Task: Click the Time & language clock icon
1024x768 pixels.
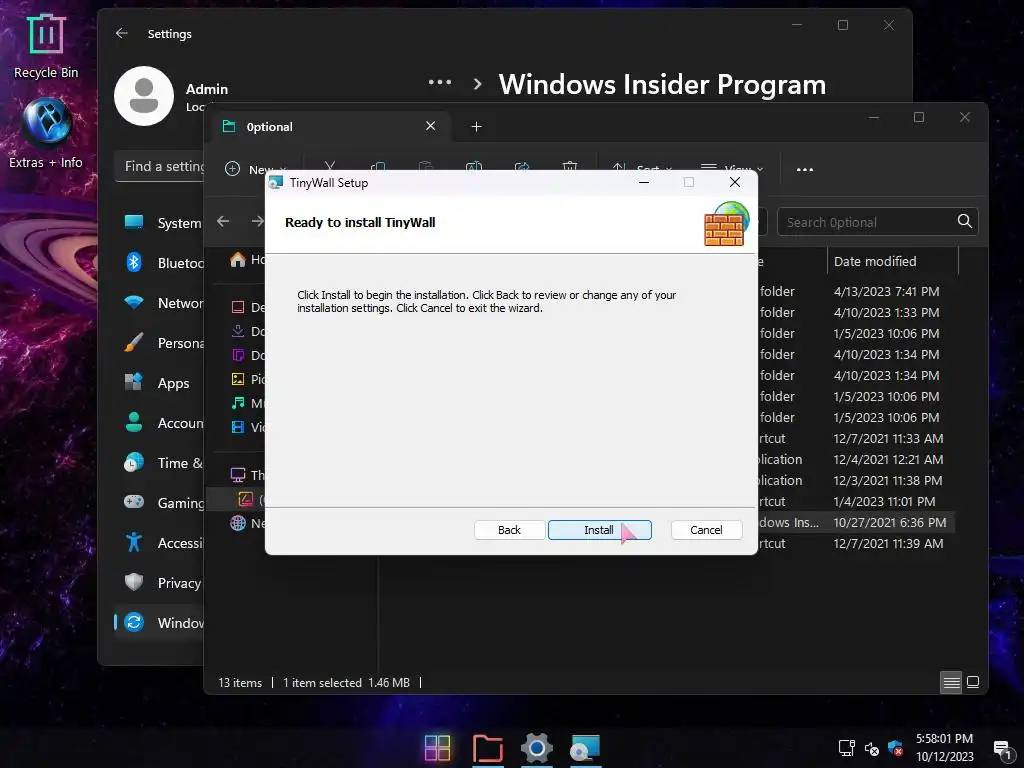Action: point(134,462)
